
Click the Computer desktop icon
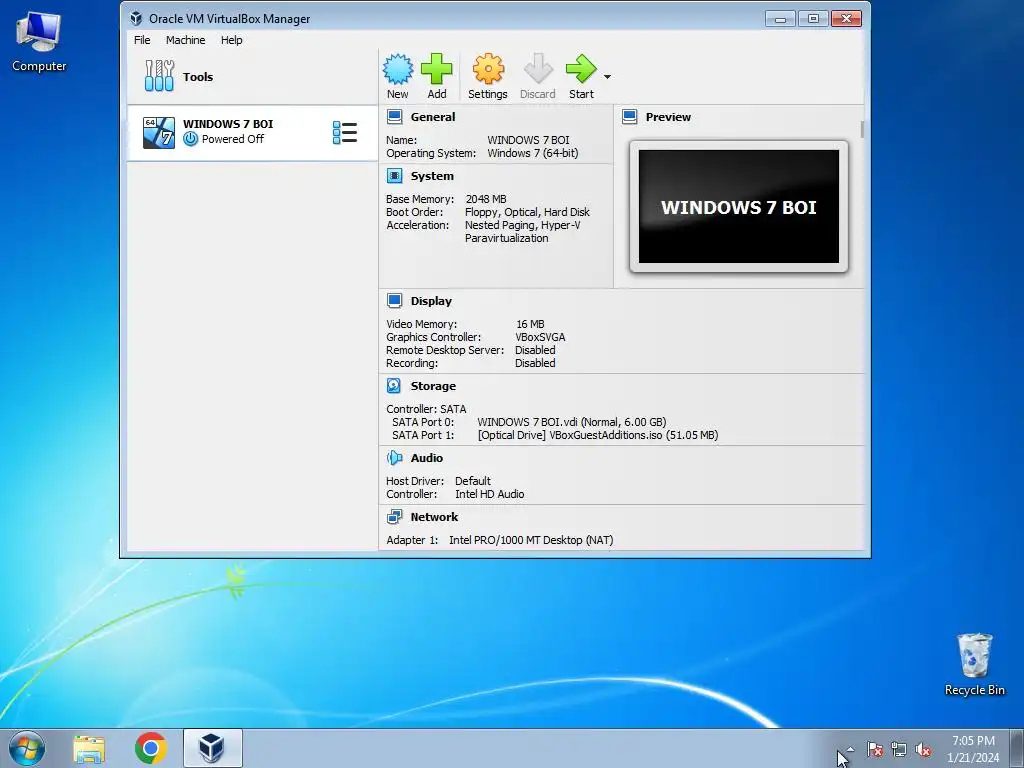tap(39, 41)
